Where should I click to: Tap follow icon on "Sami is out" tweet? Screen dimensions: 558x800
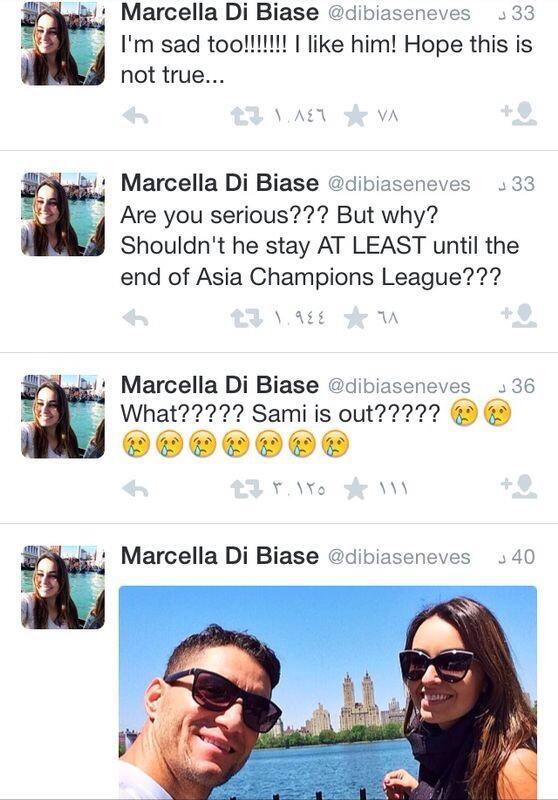click(518, 487)
